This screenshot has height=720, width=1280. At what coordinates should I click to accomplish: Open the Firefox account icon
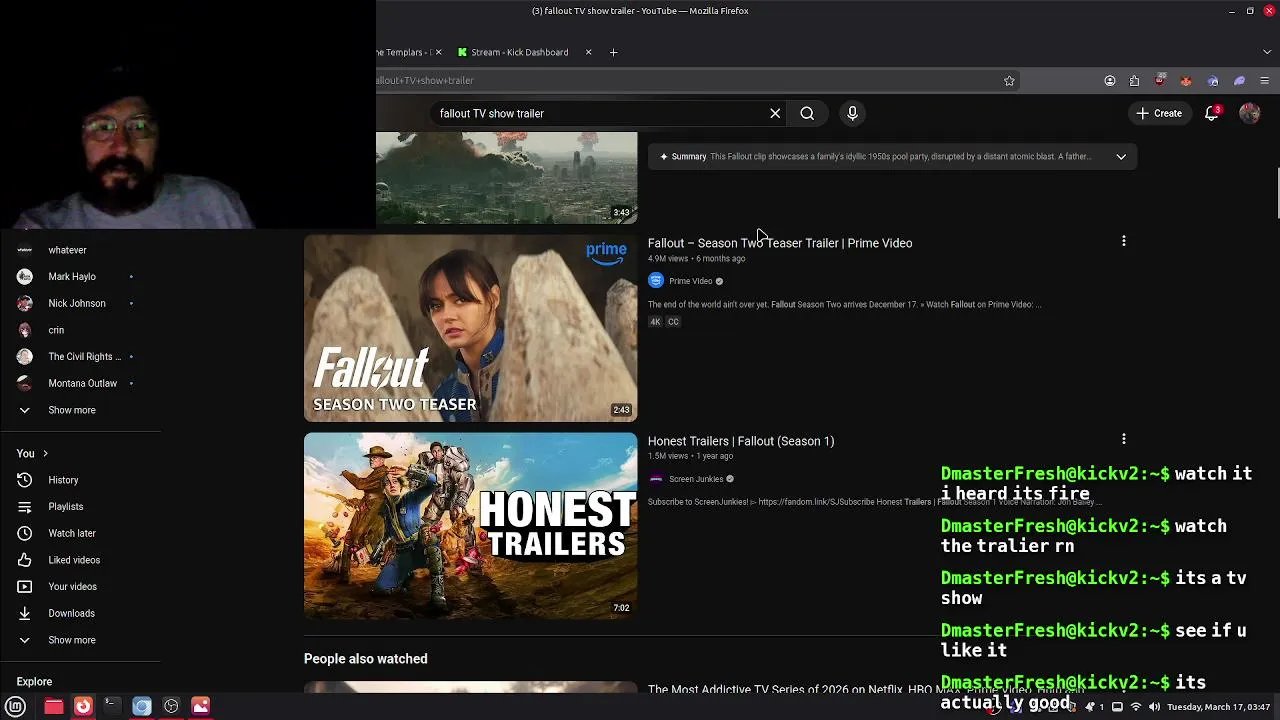(x=1110, y=81)
